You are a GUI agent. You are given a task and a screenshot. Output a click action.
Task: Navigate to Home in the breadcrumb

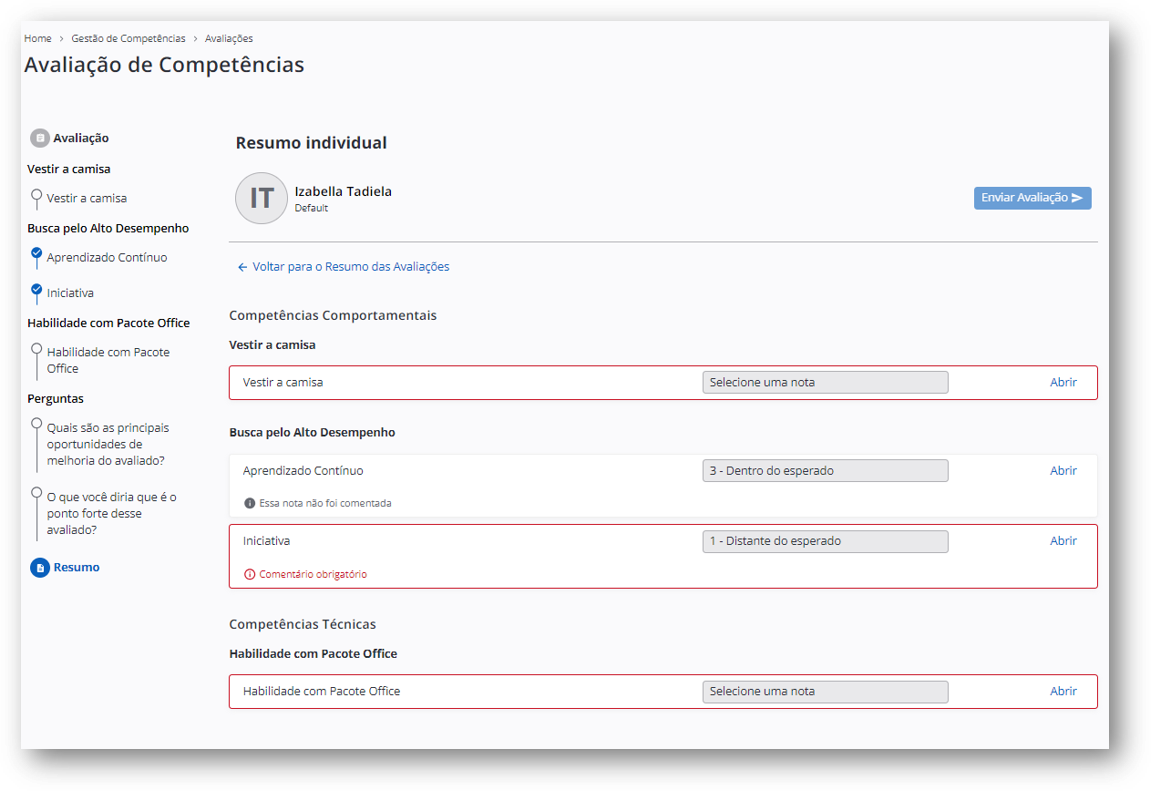38,38
